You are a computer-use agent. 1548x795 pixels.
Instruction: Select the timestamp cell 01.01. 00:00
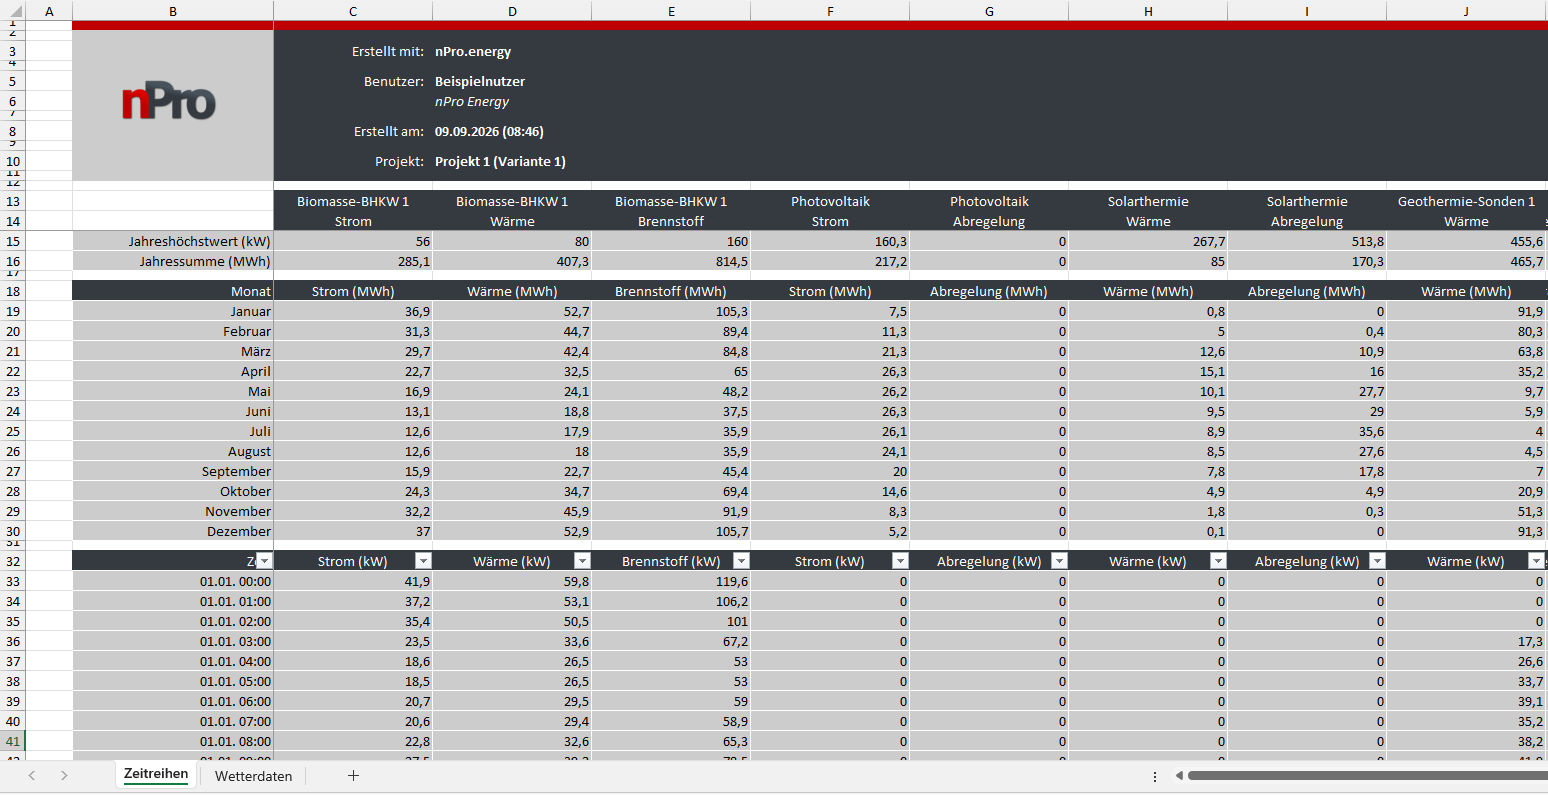tap(173, 581)
